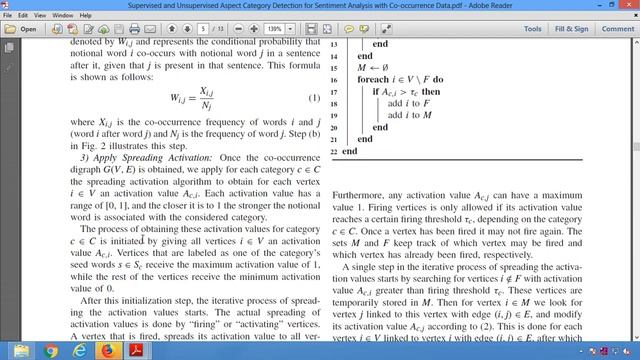Screen dimensions: 640x360
Task: Click the read mode expand icon
Action: coord(386,29)
